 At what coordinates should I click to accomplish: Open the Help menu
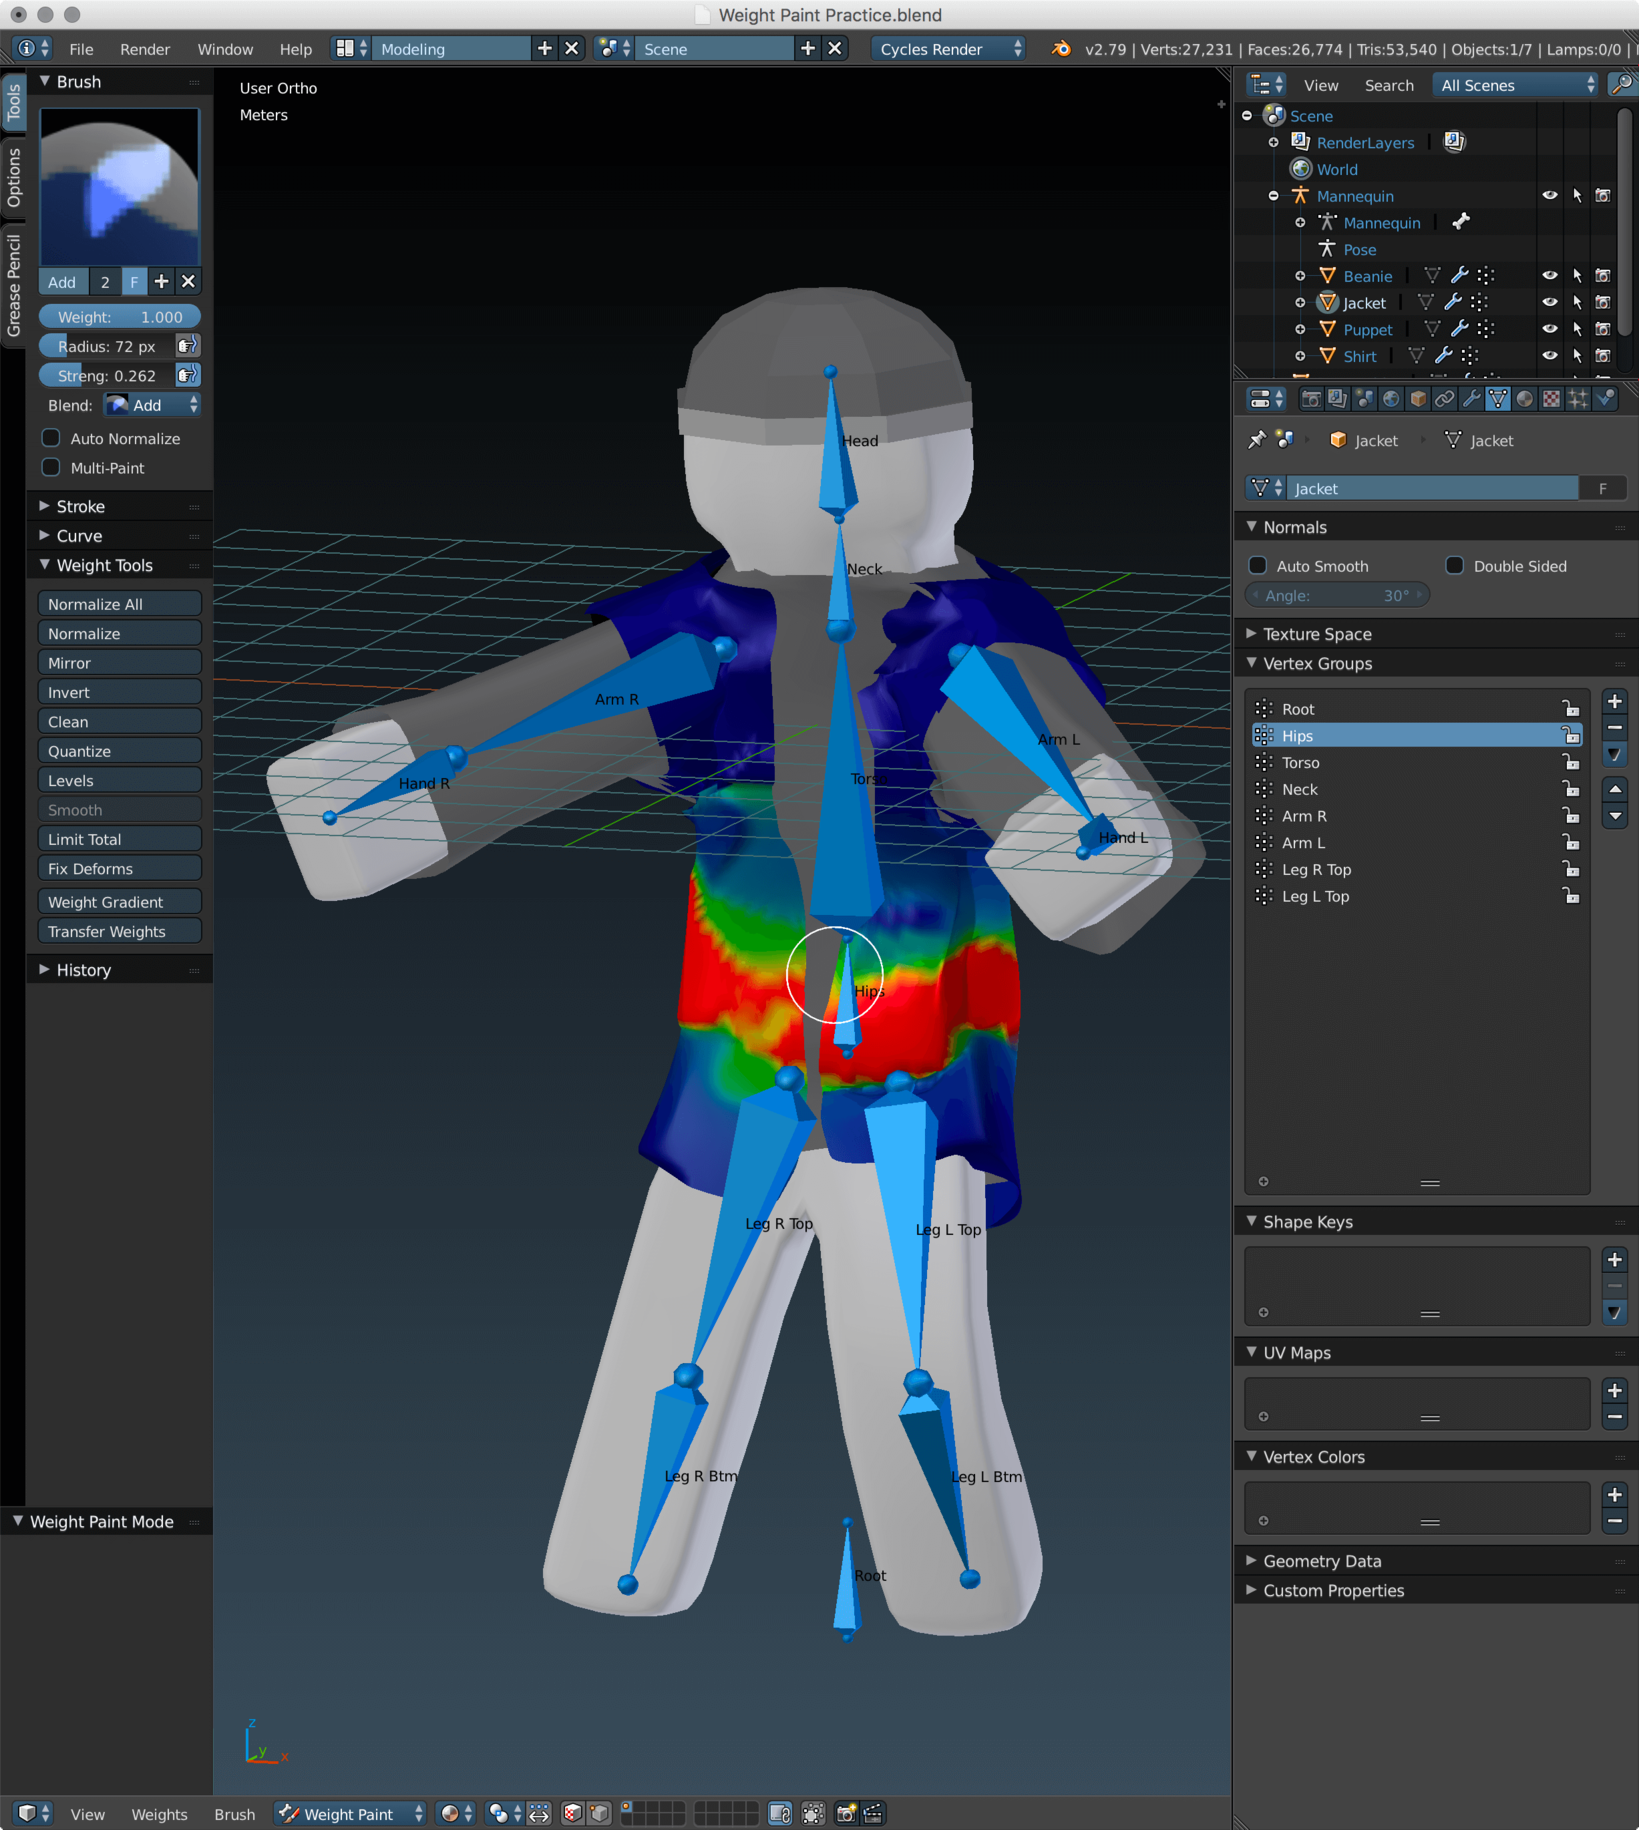click(295, 49)
